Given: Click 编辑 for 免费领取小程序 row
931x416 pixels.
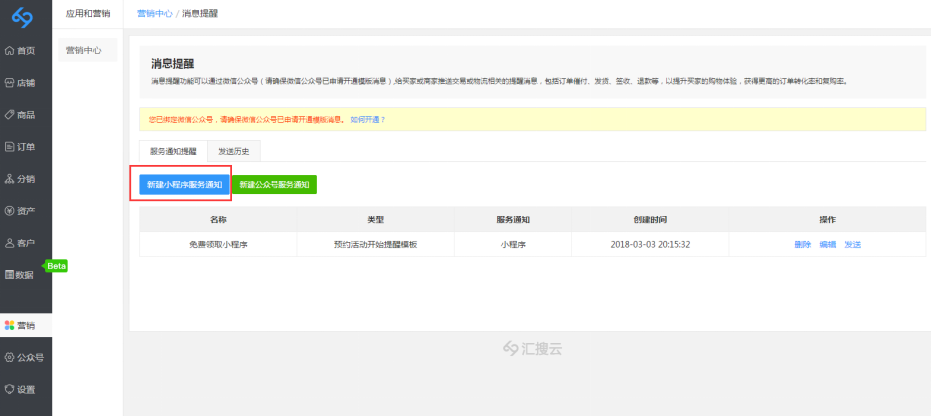Looking at the screenshot, I should coord(828,244).
